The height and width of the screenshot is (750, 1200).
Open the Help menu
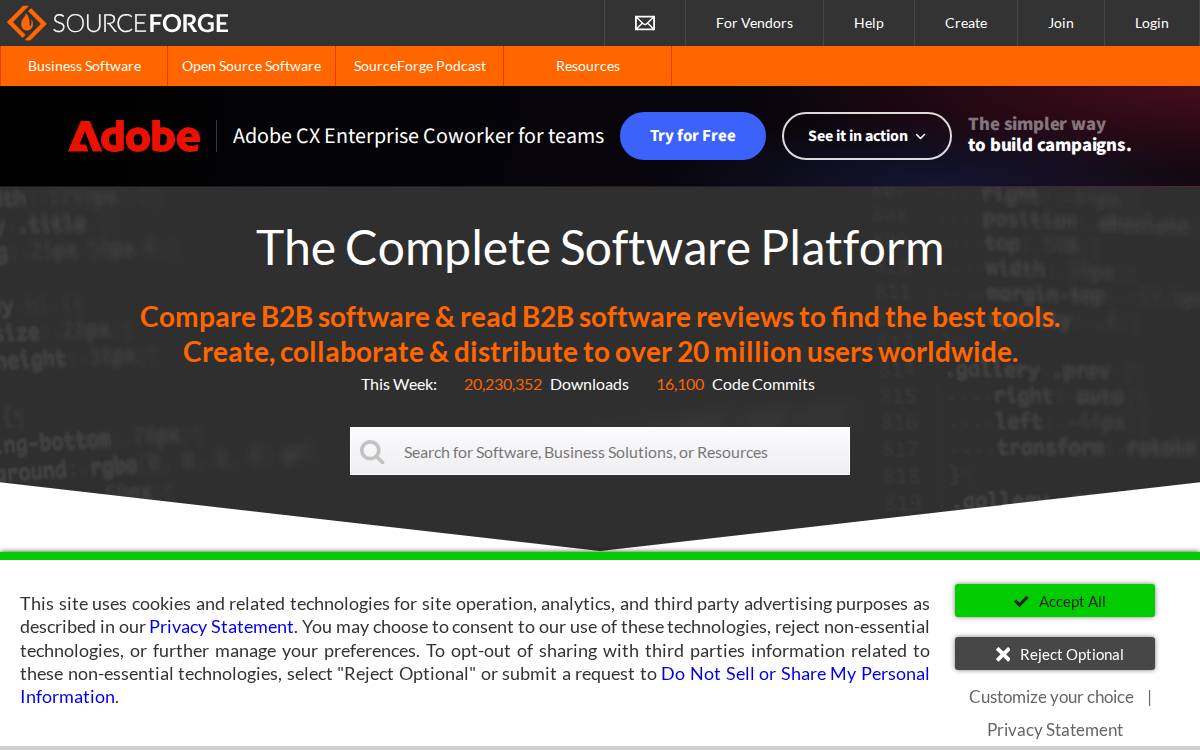(x=869, y=23)
